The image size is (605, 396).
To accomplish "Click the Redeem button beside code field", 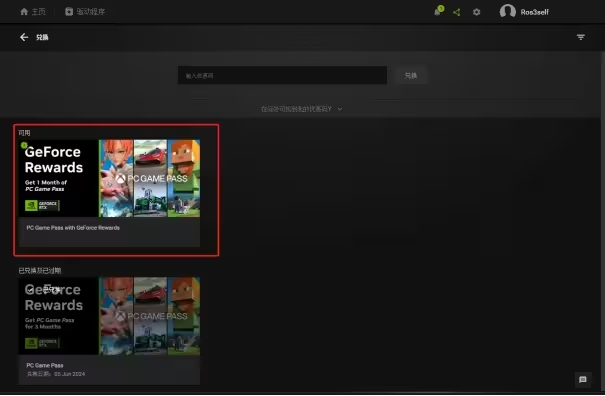I will coord(411,75).
